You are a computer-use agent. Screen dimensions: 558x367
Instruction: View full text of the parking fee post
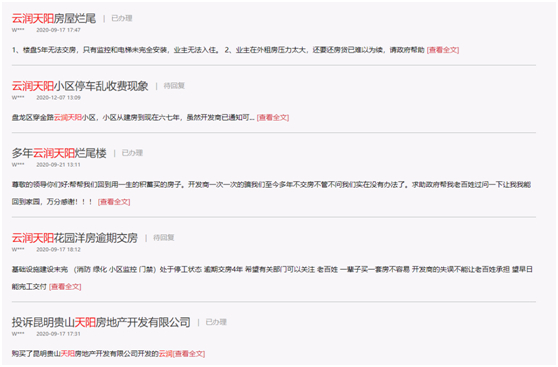(x=273, y=117)
